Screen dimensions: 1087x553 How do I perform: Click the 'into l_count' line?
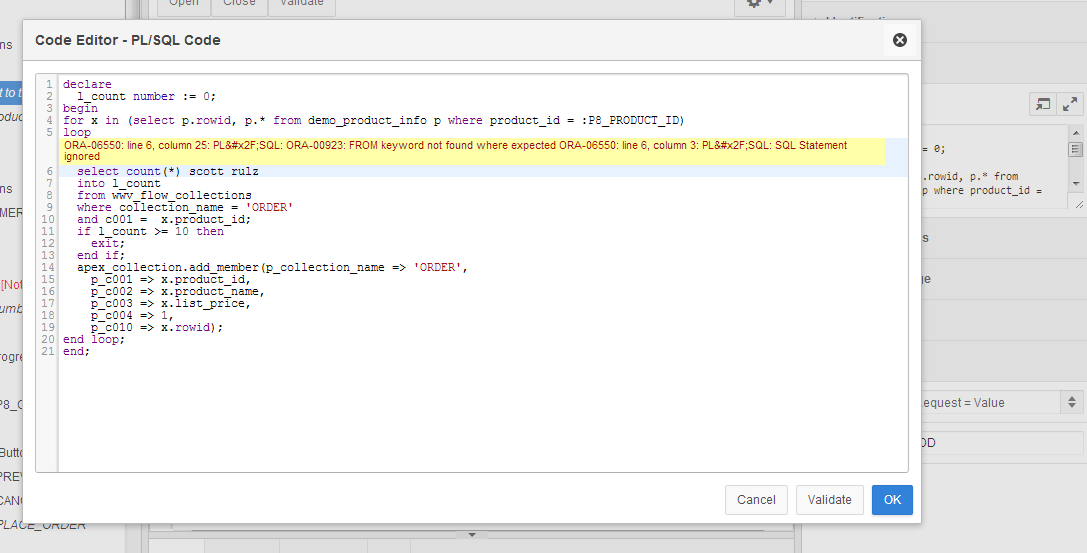pos(119,184)
